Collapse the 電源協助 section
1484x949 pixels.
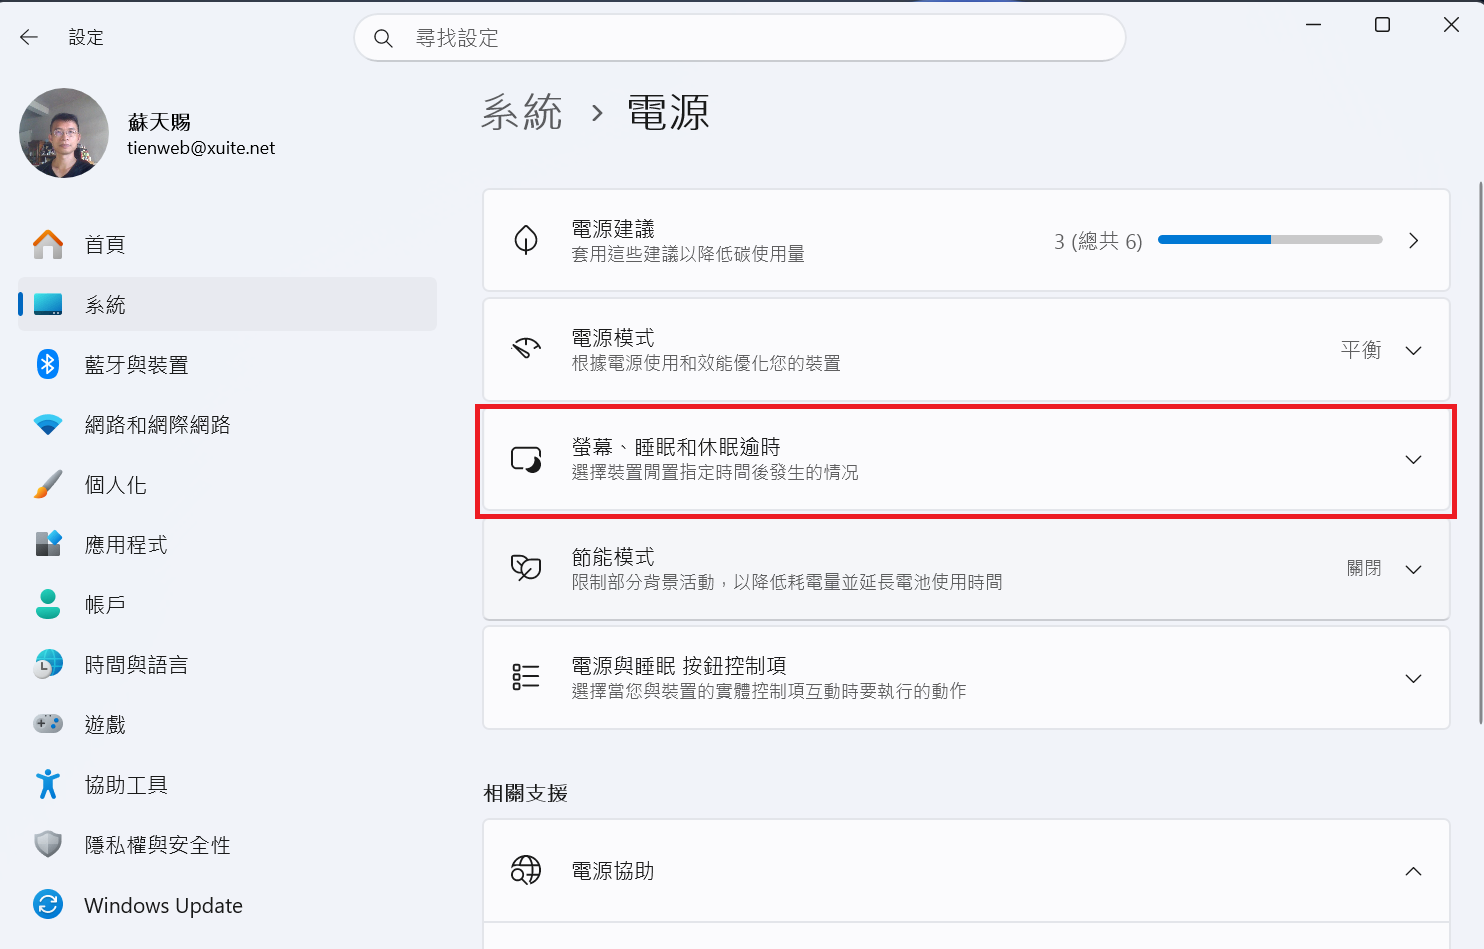pyautogui.click(x=1413, y=871)
